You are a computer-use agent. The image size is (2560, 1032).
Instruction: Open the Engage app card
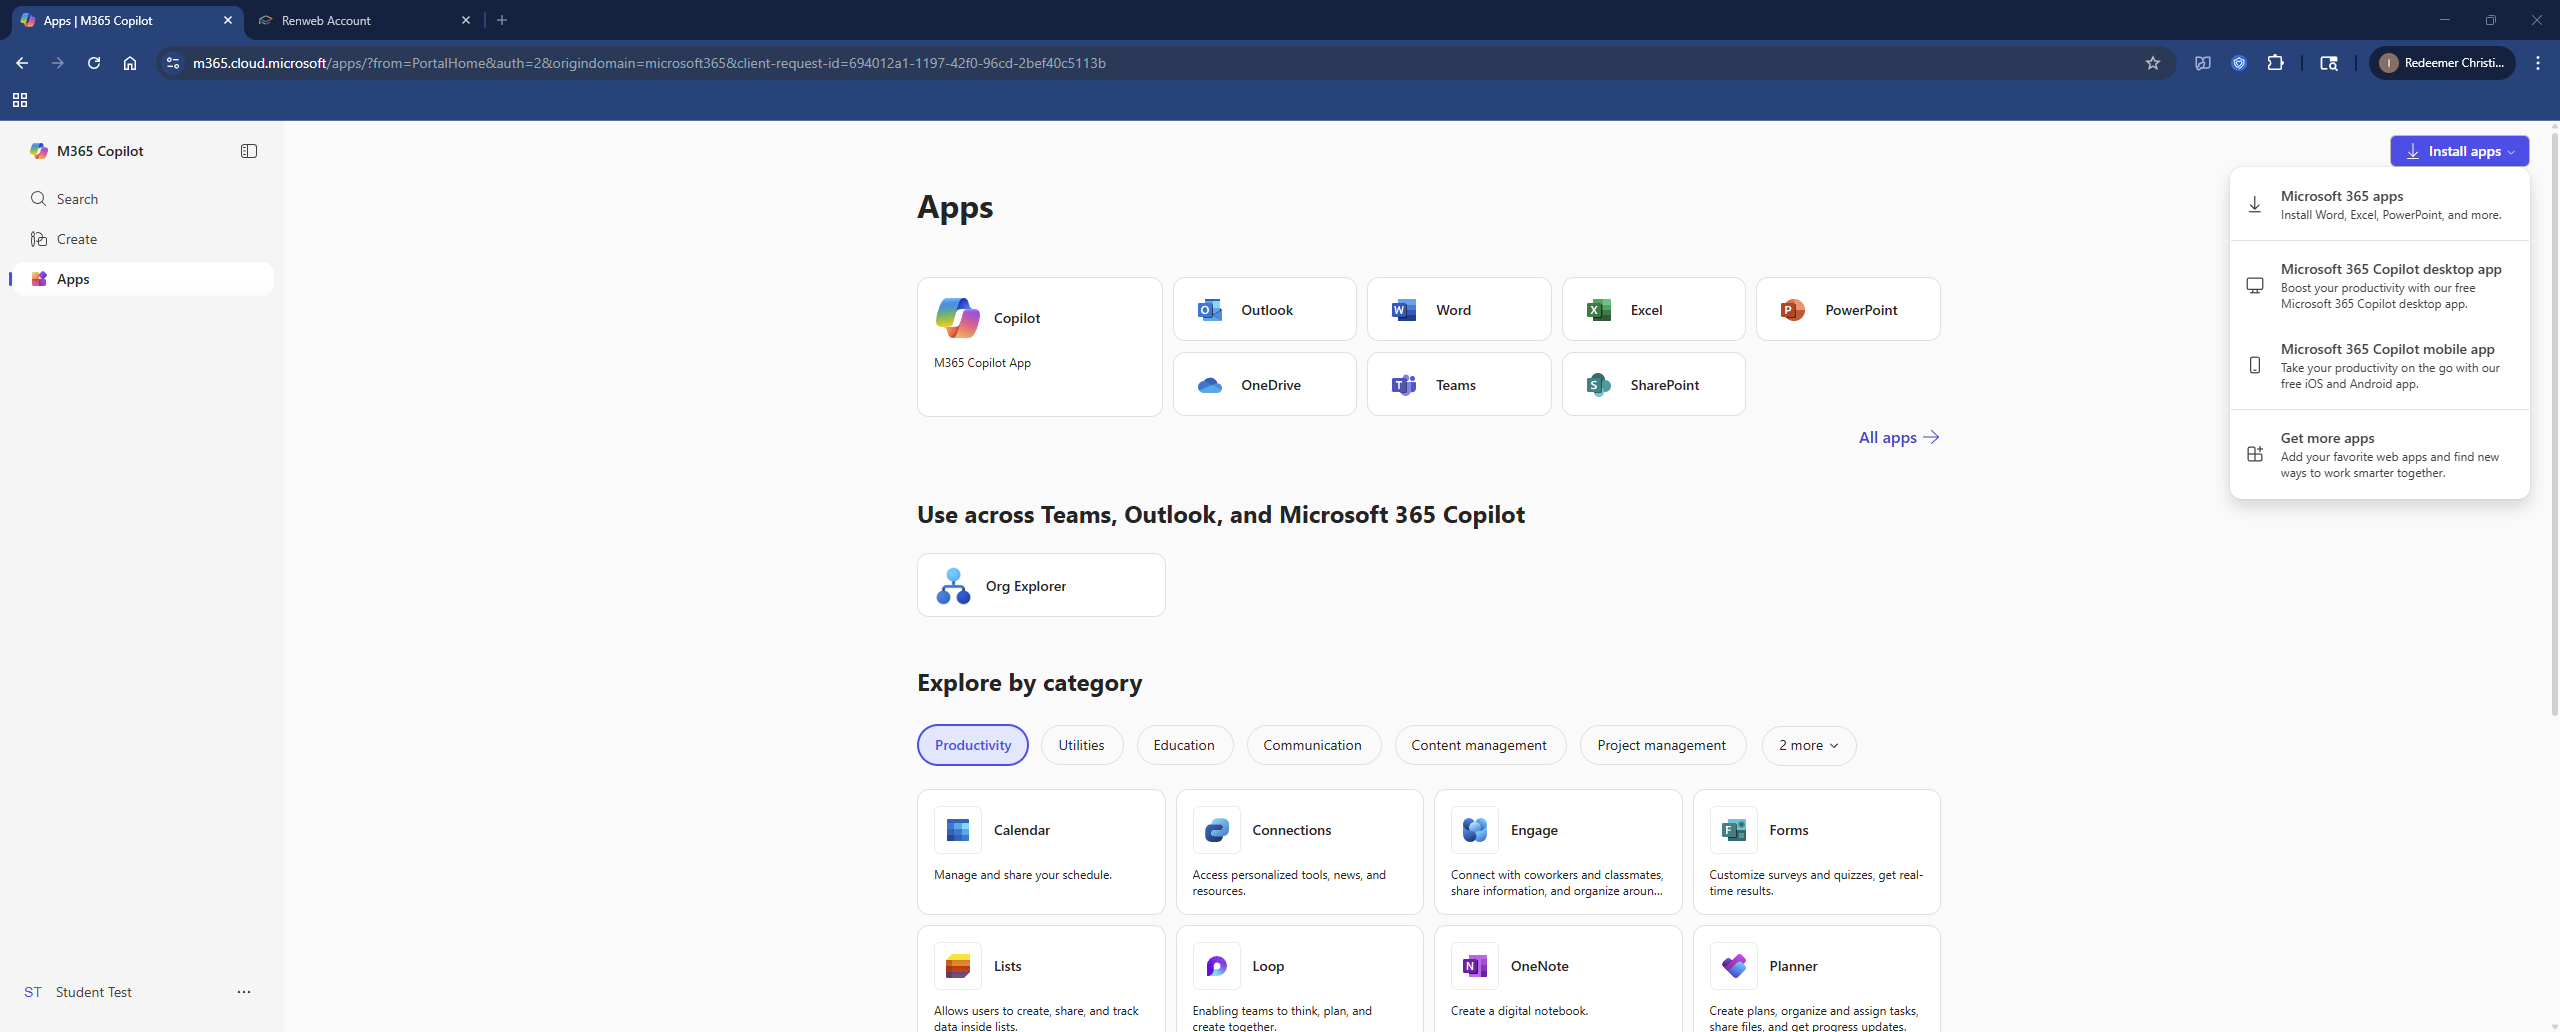click(1558, 852)
